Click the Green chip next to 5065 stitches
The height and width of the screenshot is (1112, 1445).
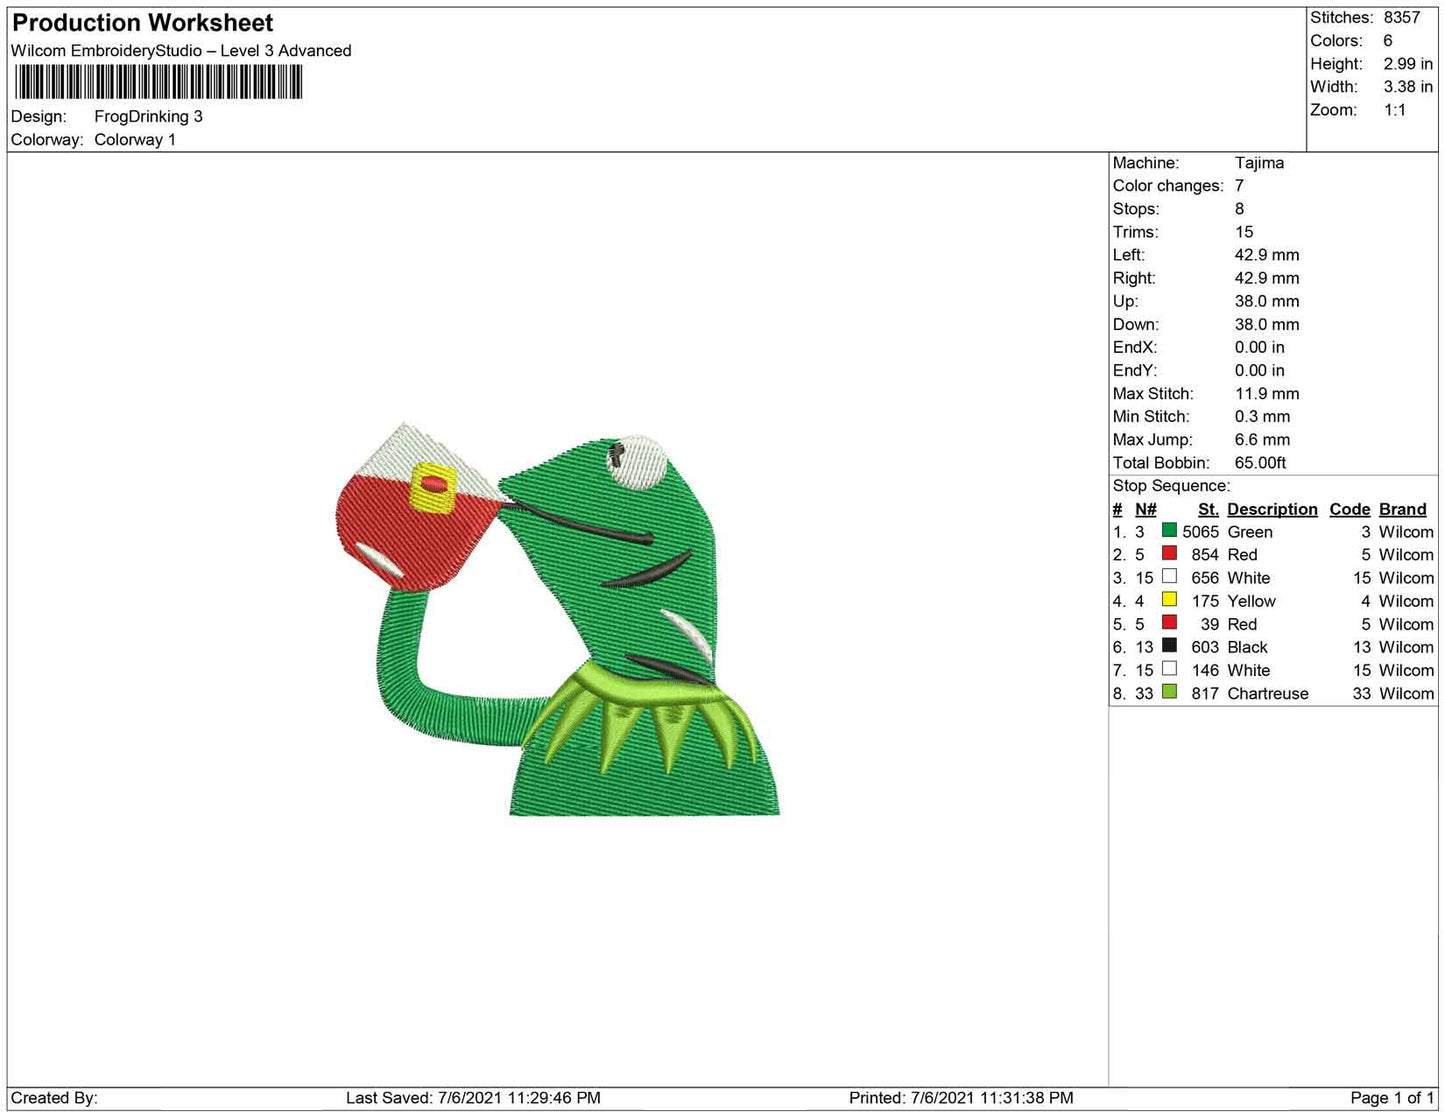[x=1168, y=531]
